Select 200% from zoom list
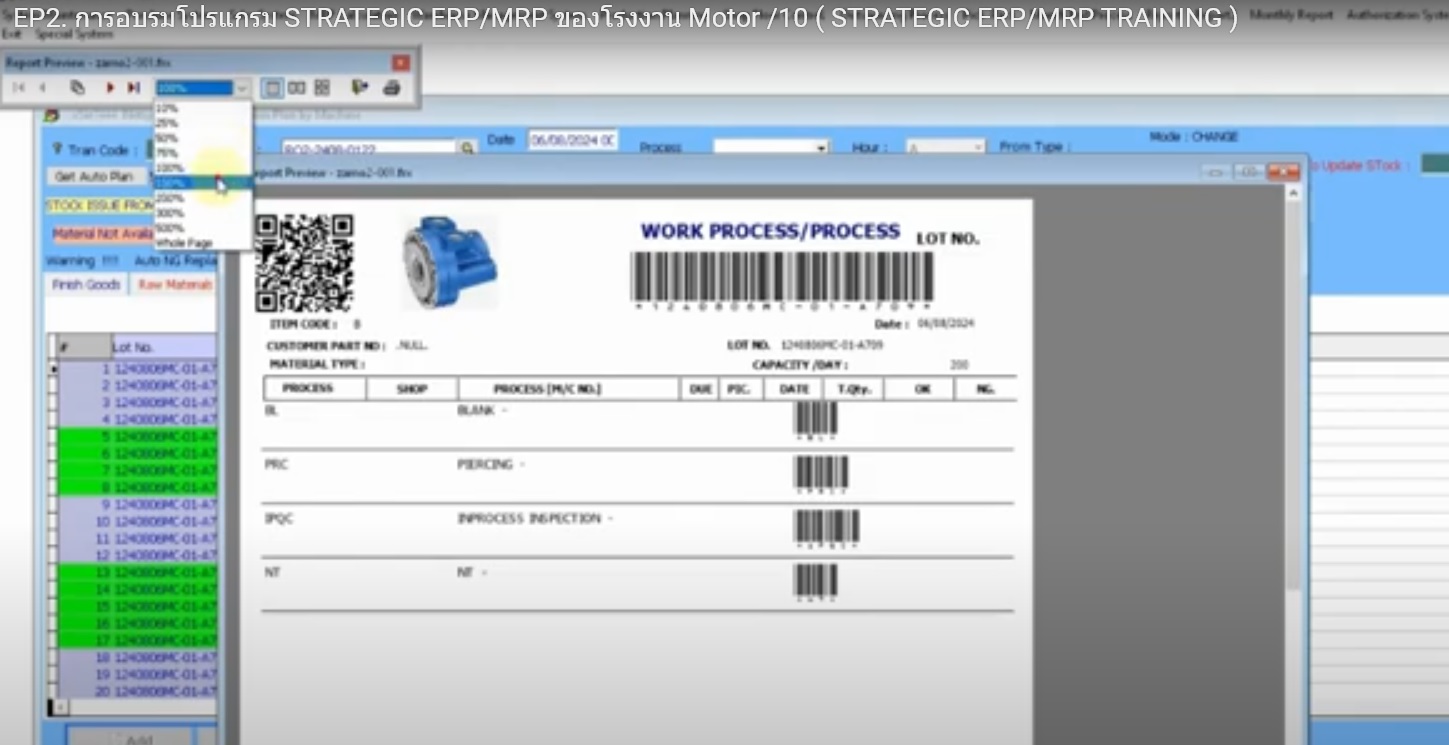This screenshot has width=1449, height=745. coord(170,198)
